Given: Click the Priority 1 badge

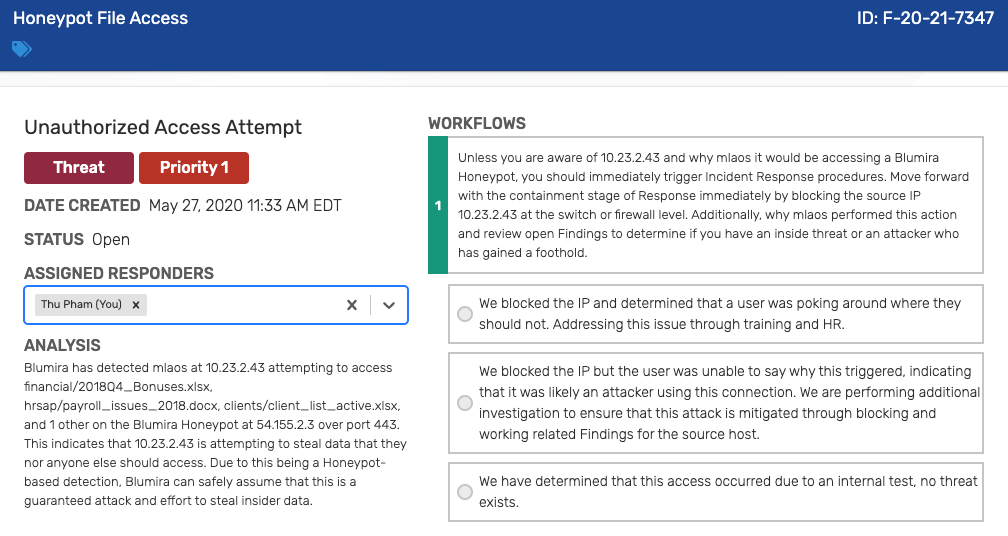Looking at the screenshot, I should click(194, 168).
